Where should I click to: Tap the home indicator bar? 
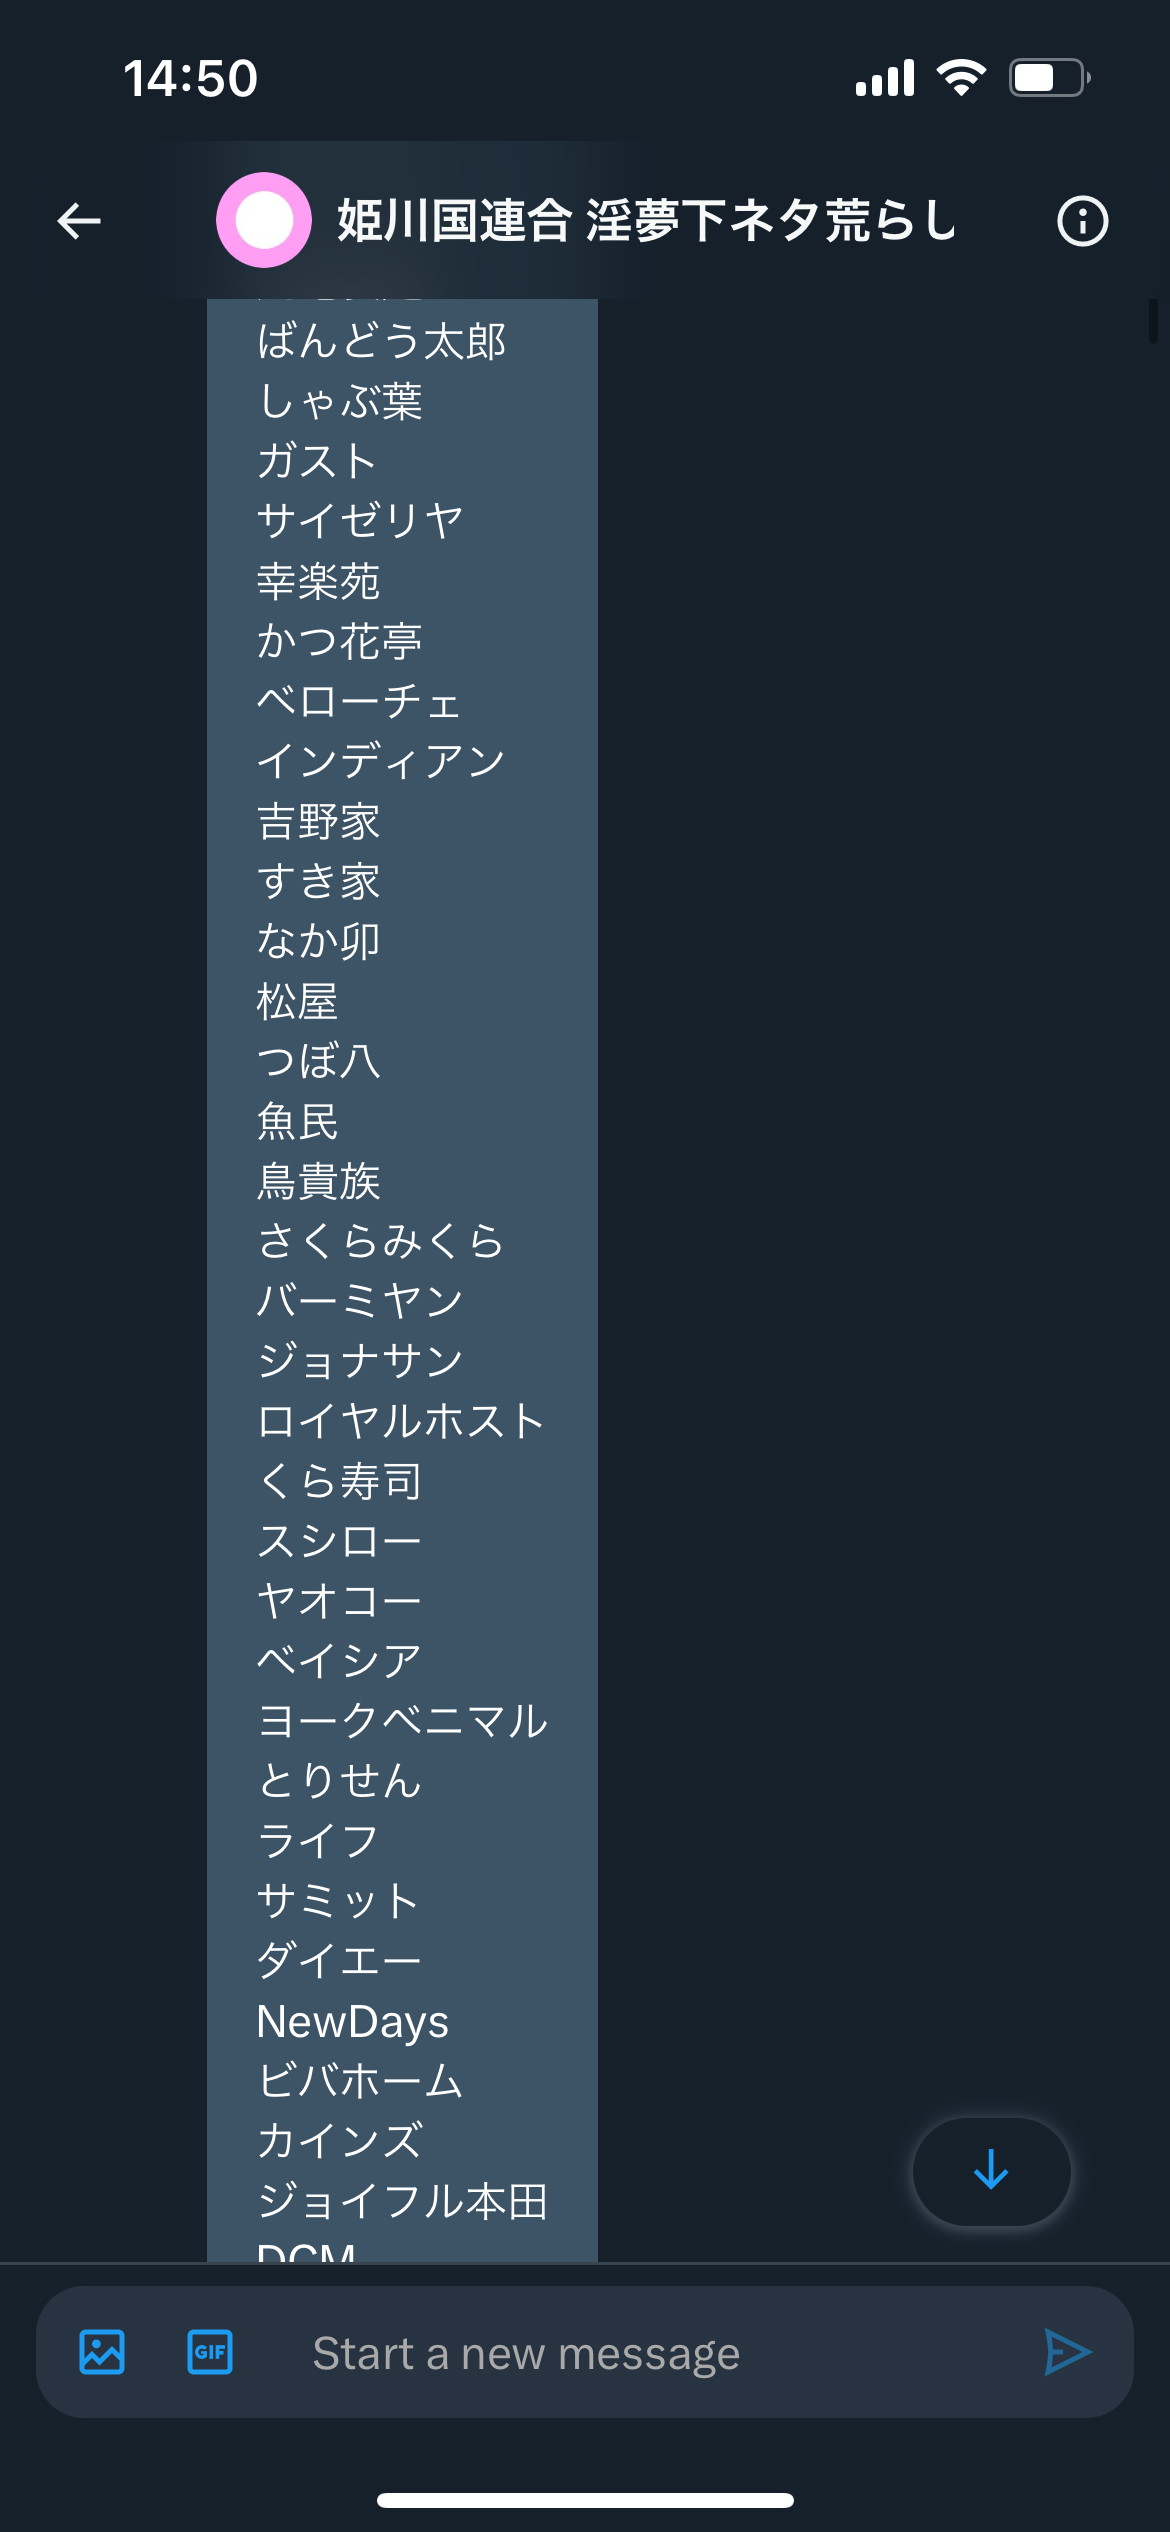[x=585, y=2500]
